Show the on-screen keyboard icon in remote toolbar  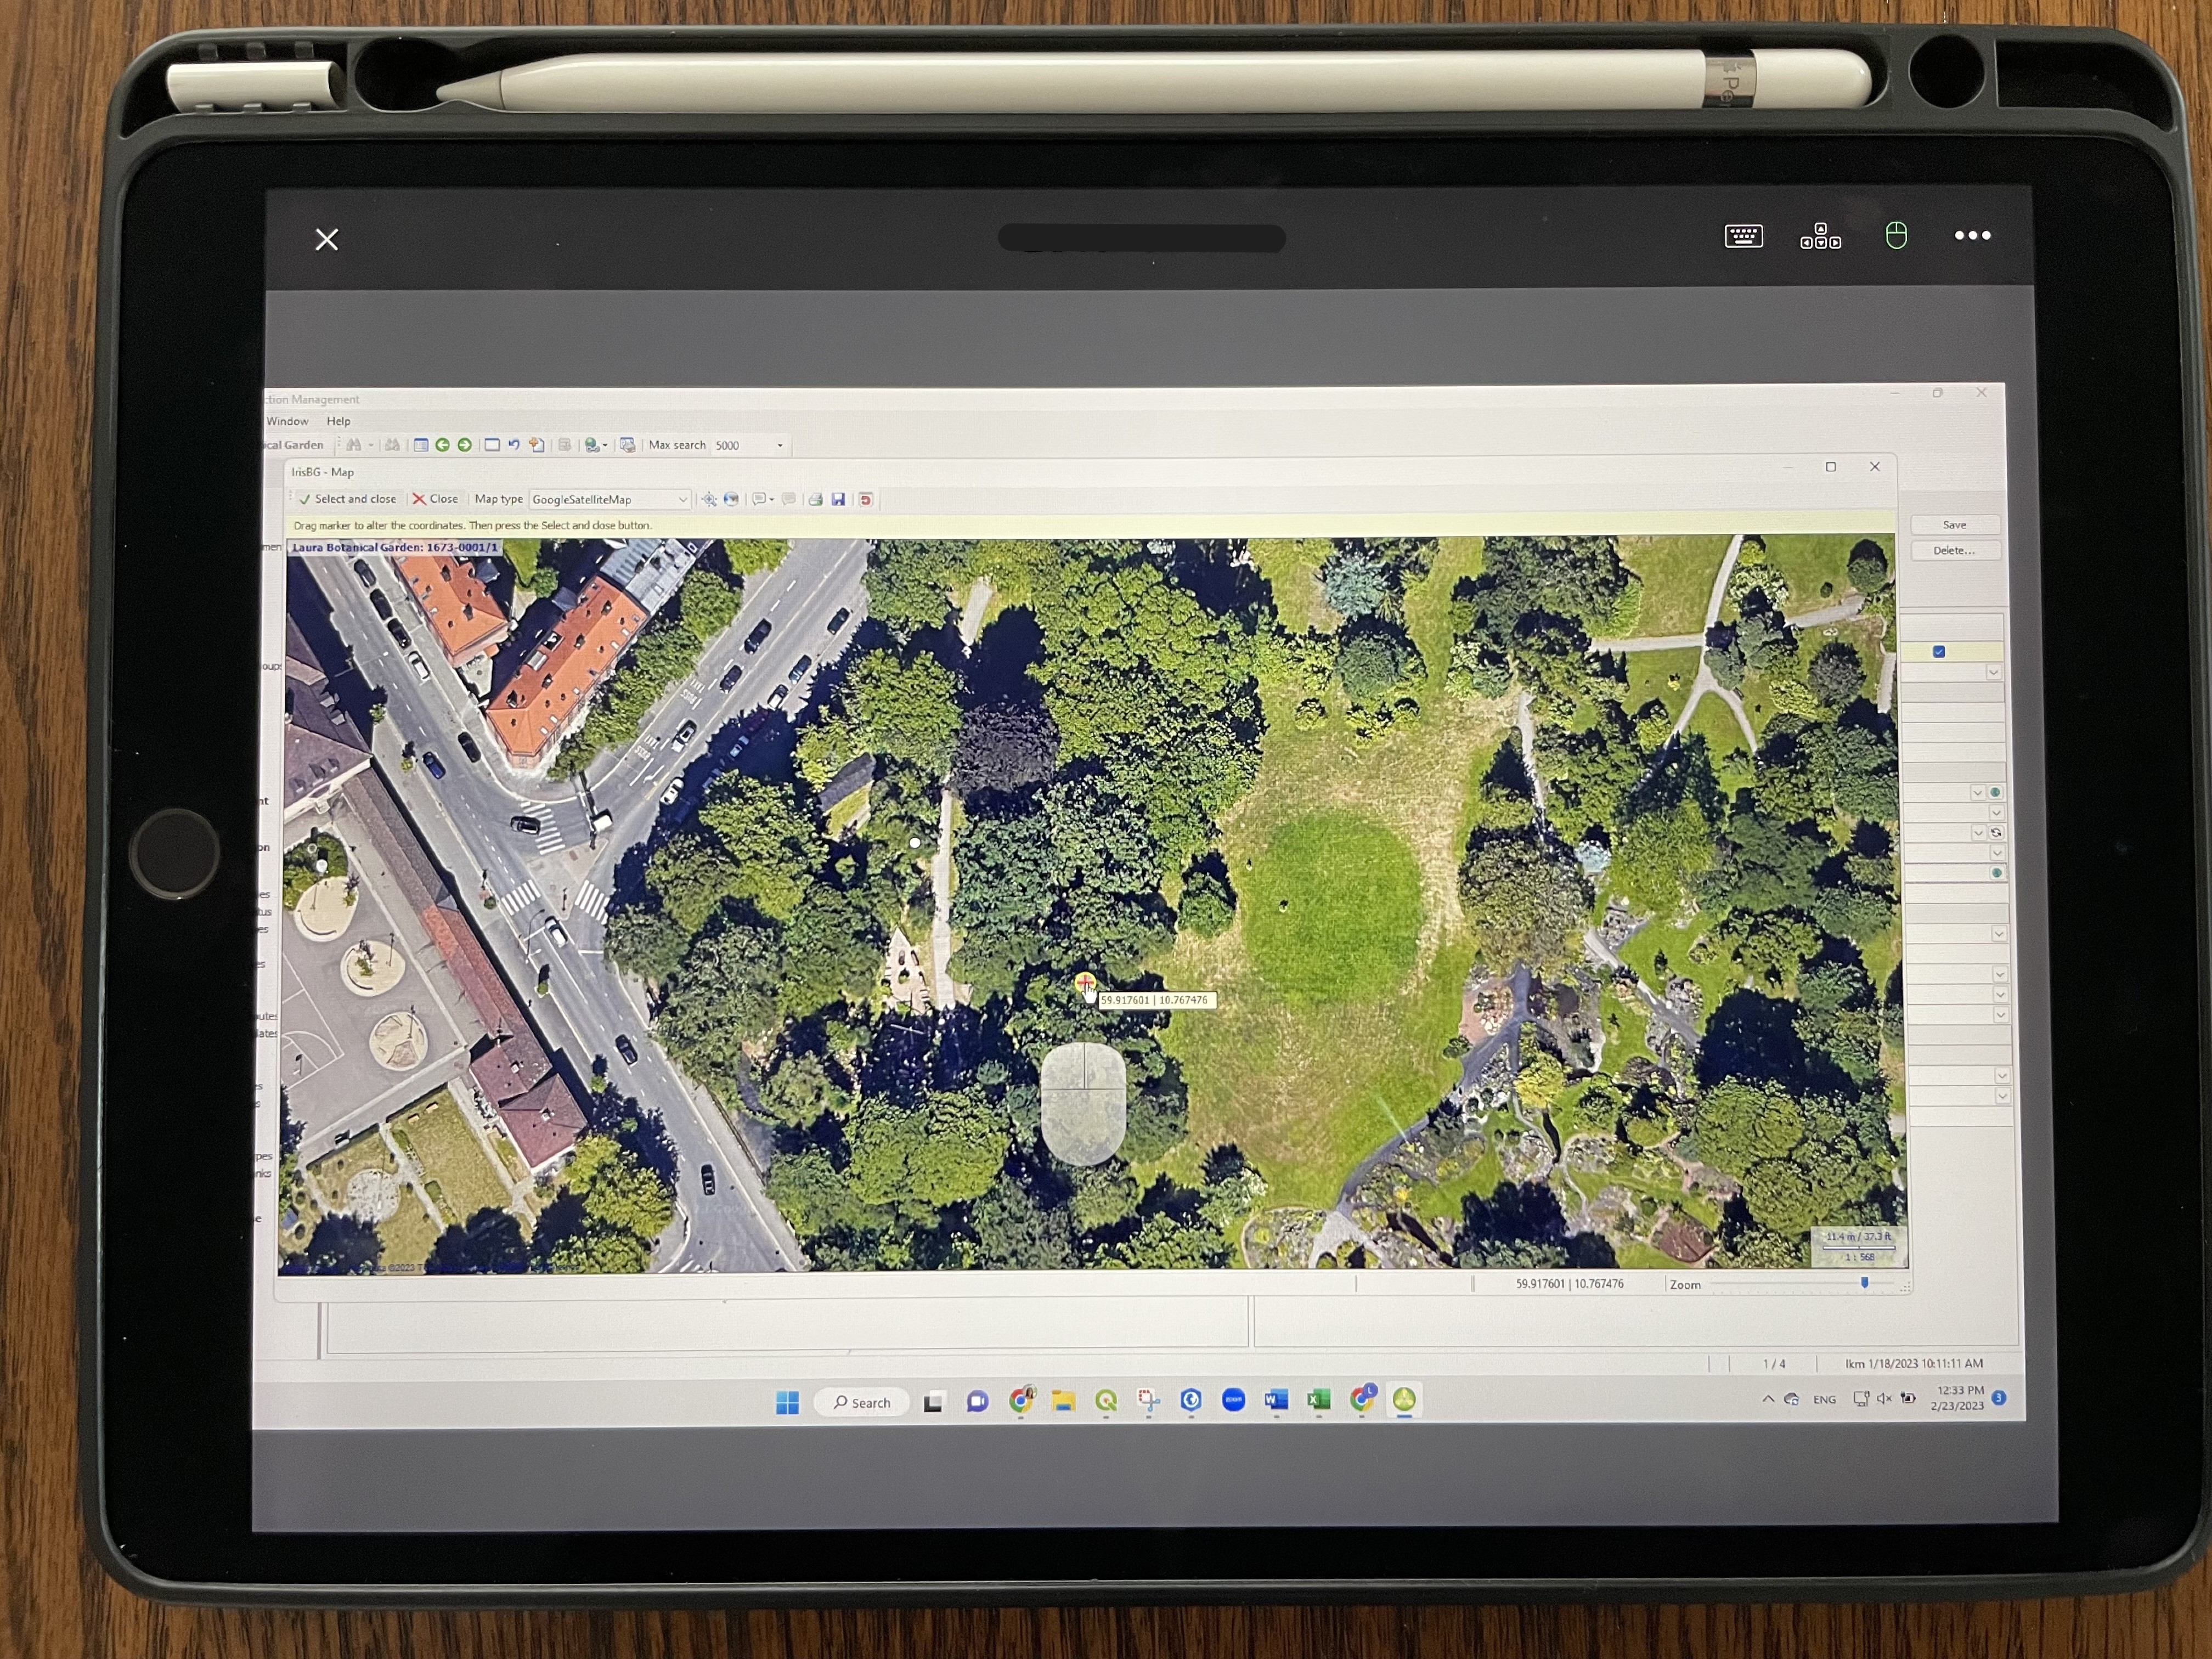pyautogui.click(x=1744, y=236)
